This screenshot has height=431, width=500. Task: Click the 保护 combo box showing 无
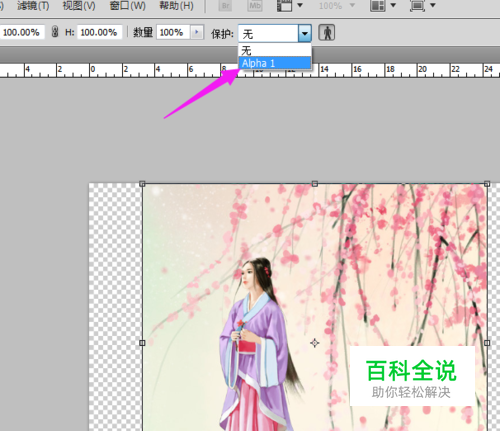pos(275,33)
